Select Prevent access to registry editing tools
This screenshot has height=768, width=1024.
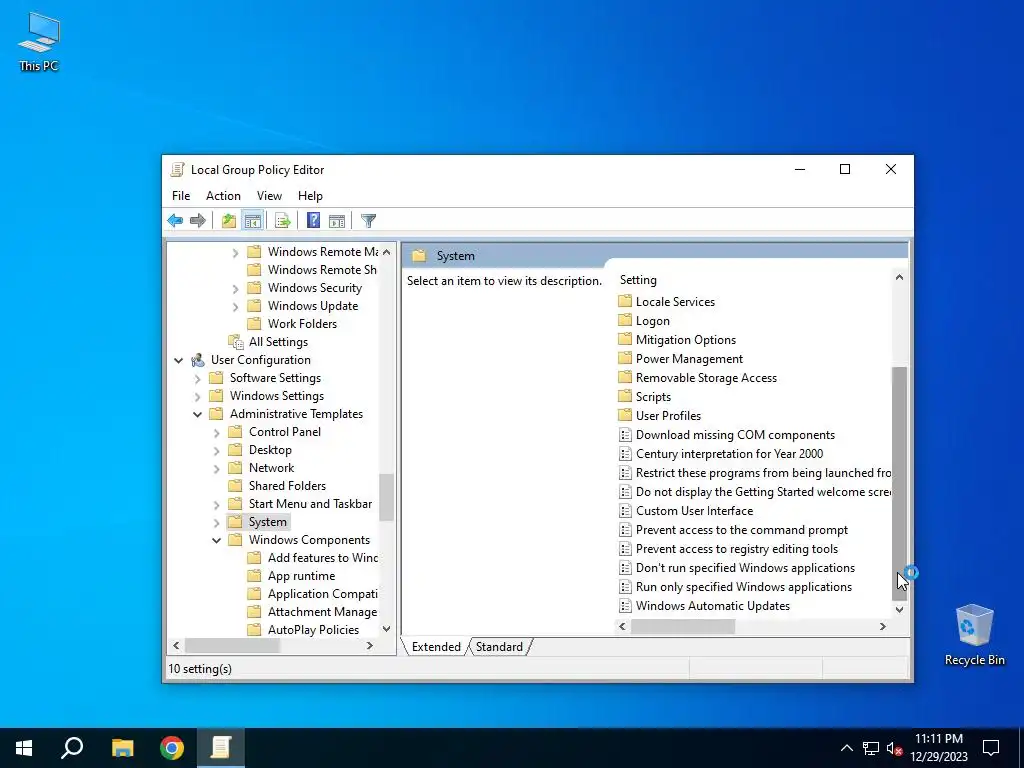tap(737, 549)
